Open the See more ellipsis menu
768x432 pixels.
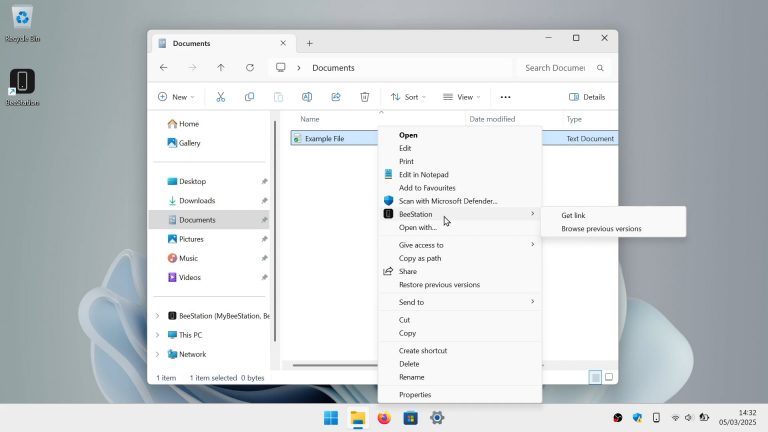[x=505, y=97]
